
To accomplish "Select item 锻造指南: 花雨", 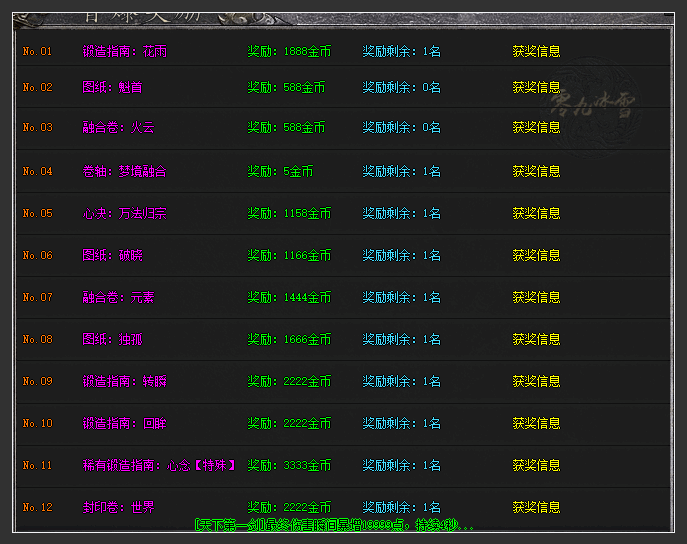I will coord(124,51).
